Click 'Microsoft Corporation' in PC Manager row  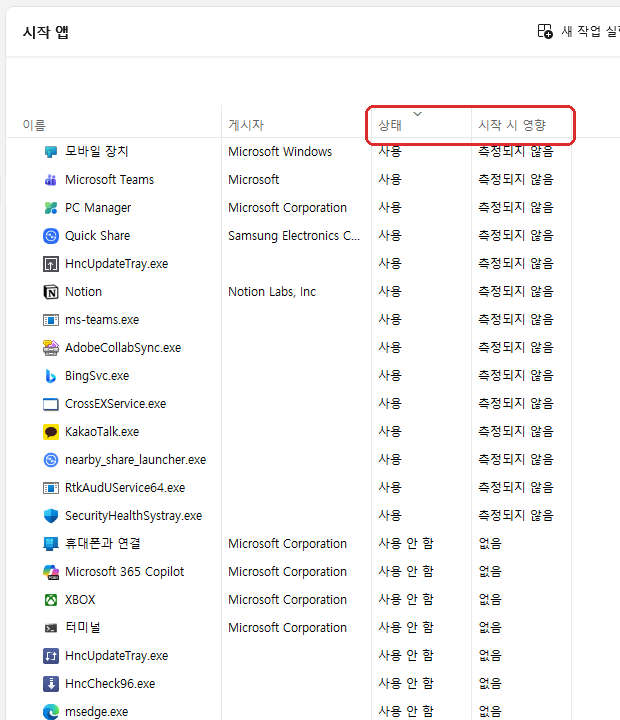point(287,208)
